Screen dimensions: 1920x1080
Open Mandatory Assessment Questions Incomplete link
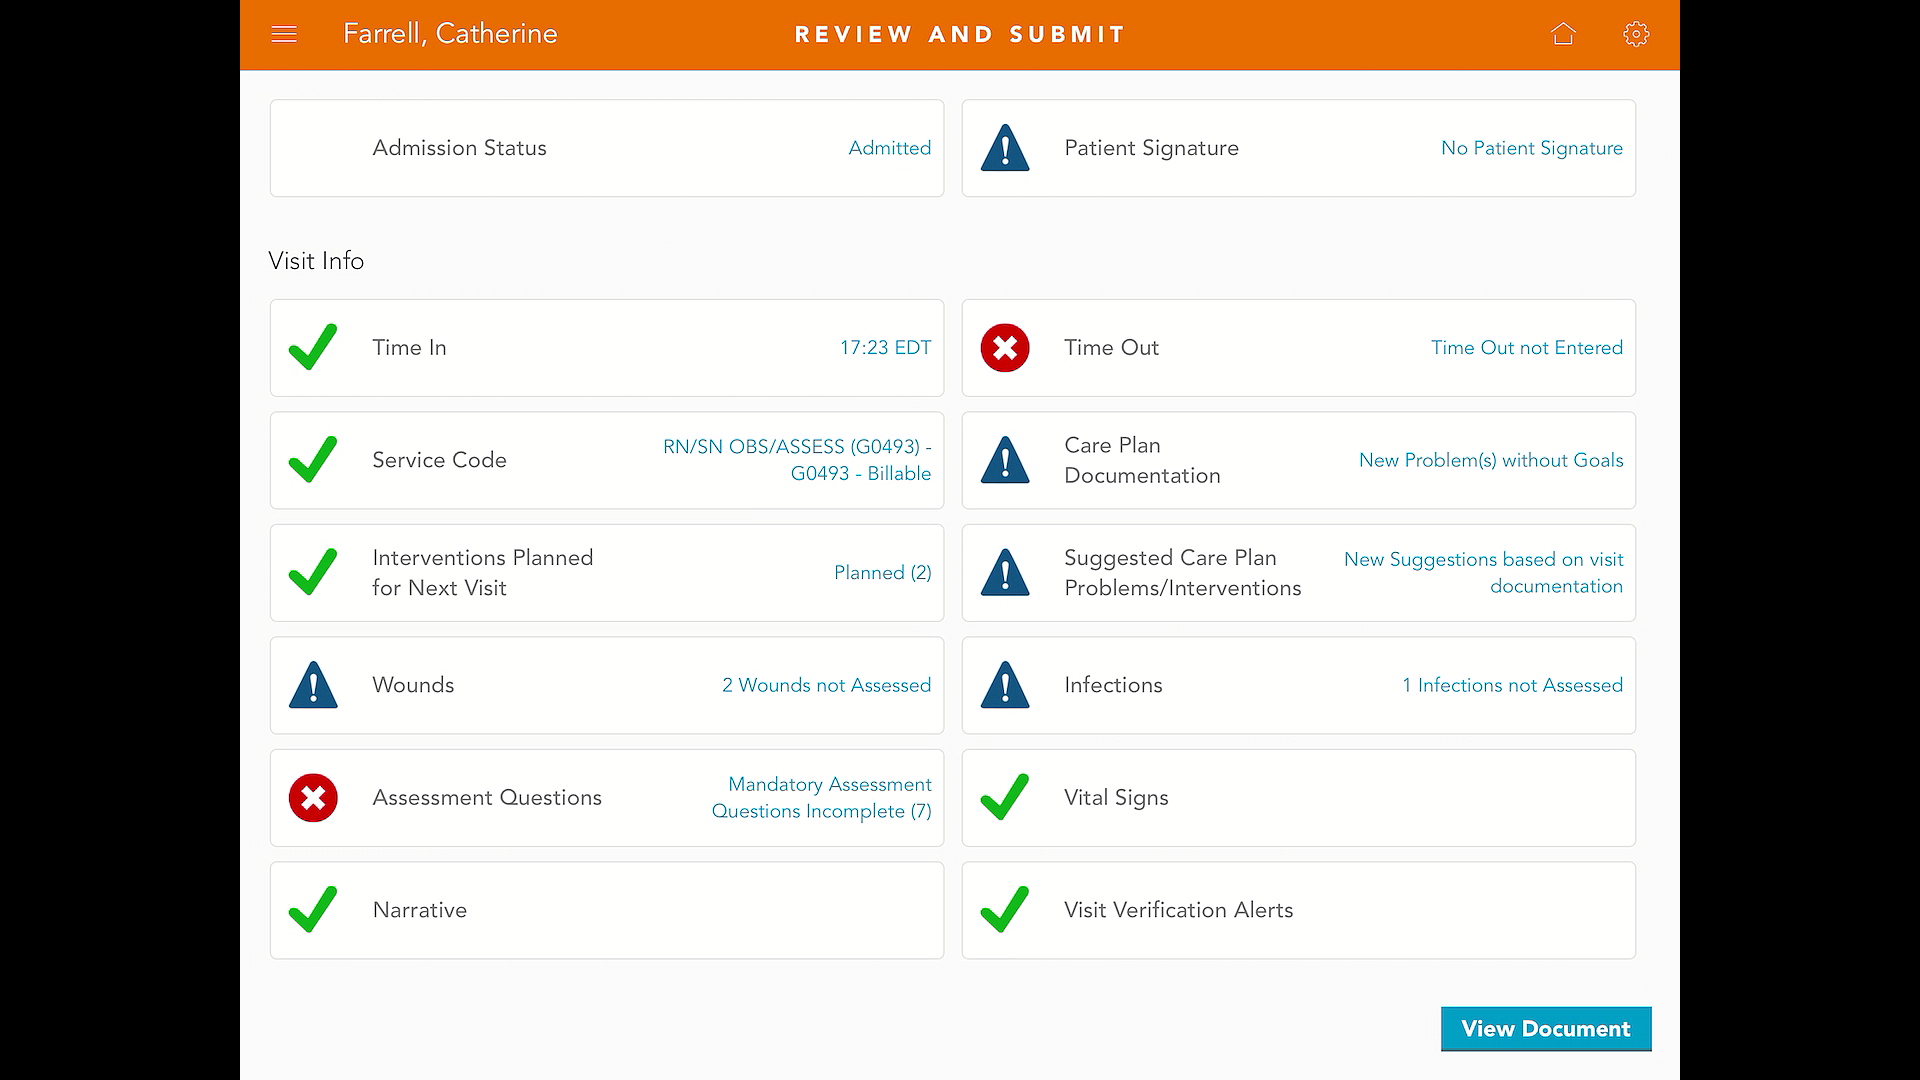[x=821, y=798]
